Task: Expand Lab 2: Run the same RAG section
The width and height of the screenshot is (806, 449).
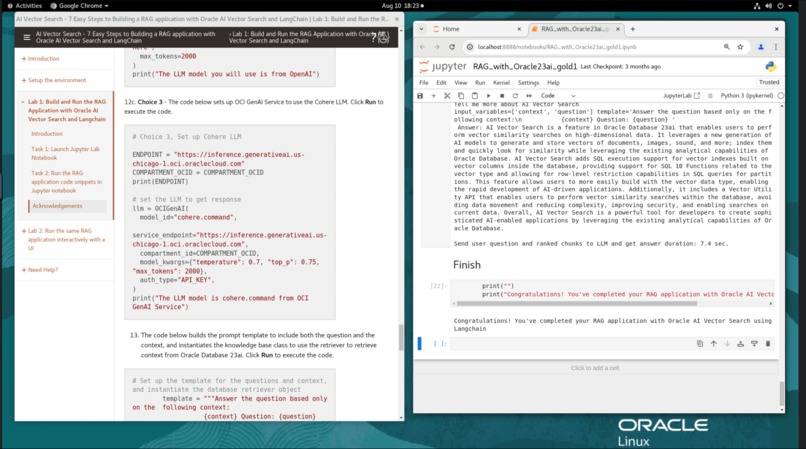Action: (63, 239)
